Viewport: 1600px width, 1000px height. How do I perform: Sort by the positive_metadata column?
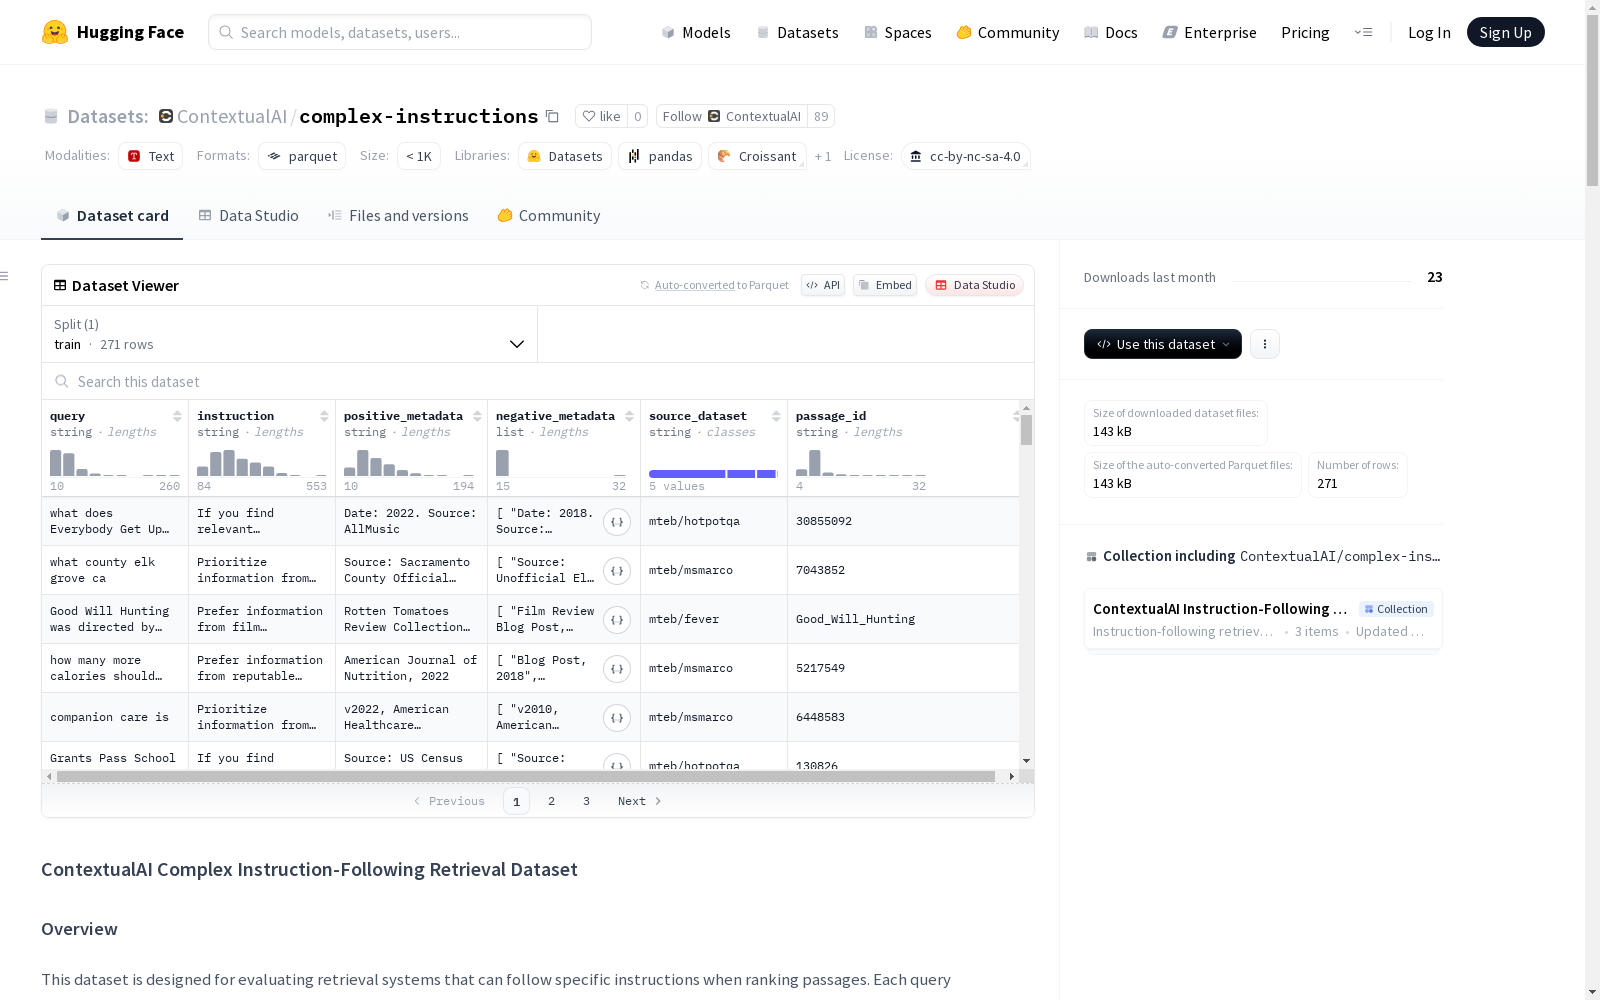[x=477, y=416]
